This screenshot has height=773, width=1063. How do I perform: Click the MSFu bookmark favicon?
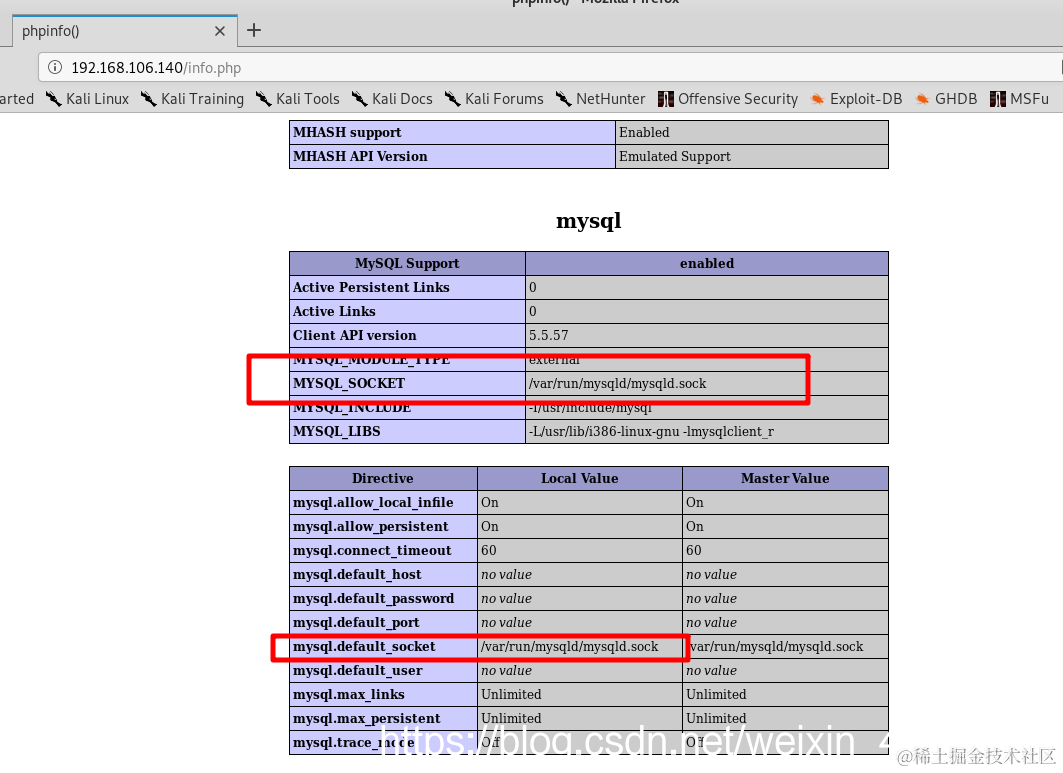(x=998, y=99)
